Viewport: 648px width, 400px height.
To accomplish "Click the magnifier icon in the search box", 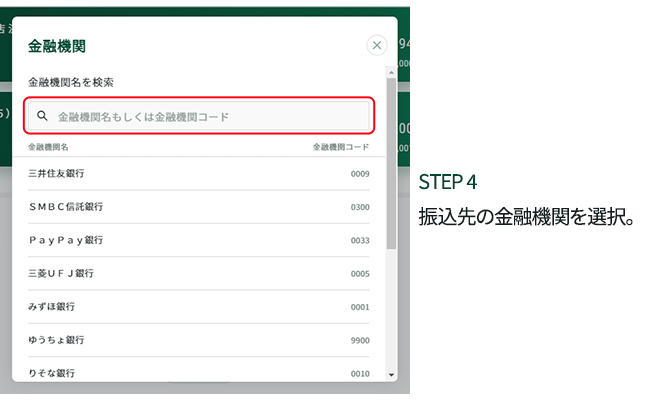I will pos(42,116).
